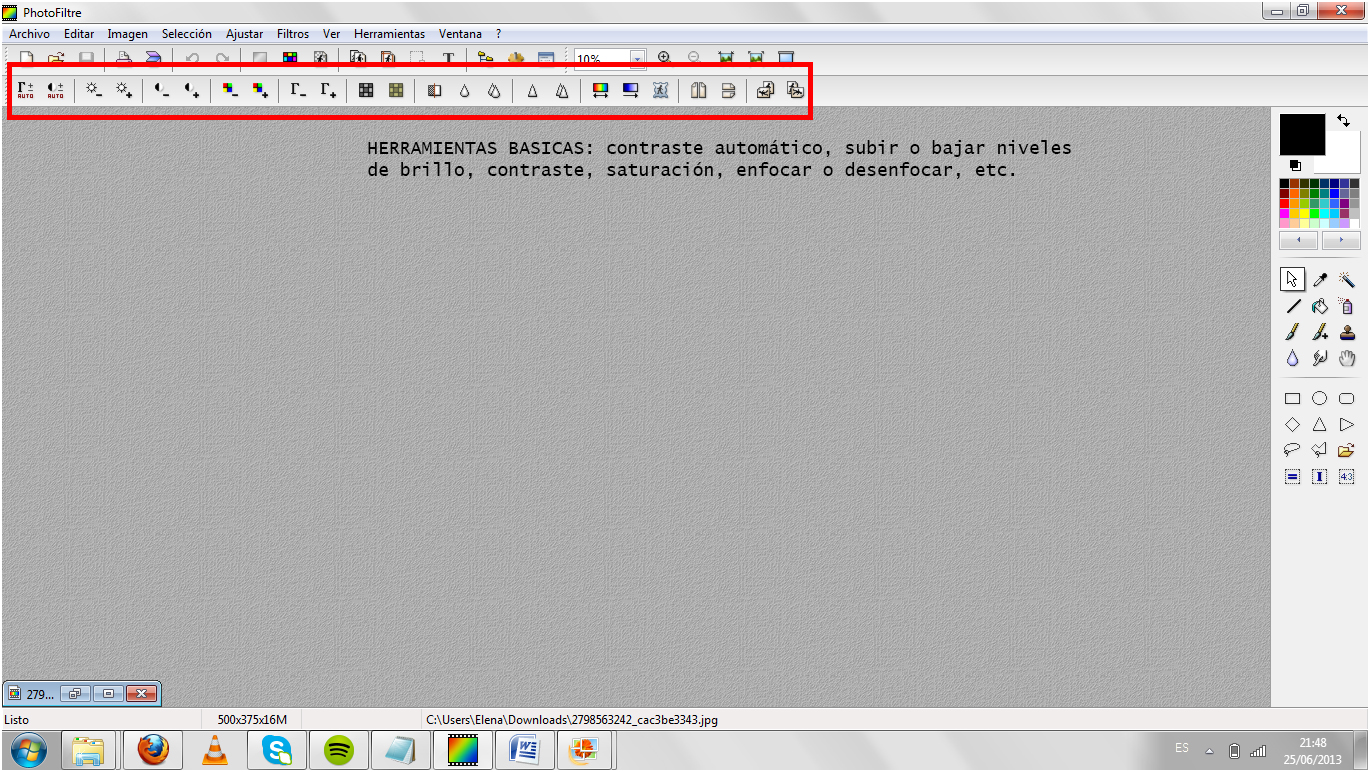Viewport: 1370px width, 772px height.
Task: Open the Filtros menu
Action: [x=293, y=34]
